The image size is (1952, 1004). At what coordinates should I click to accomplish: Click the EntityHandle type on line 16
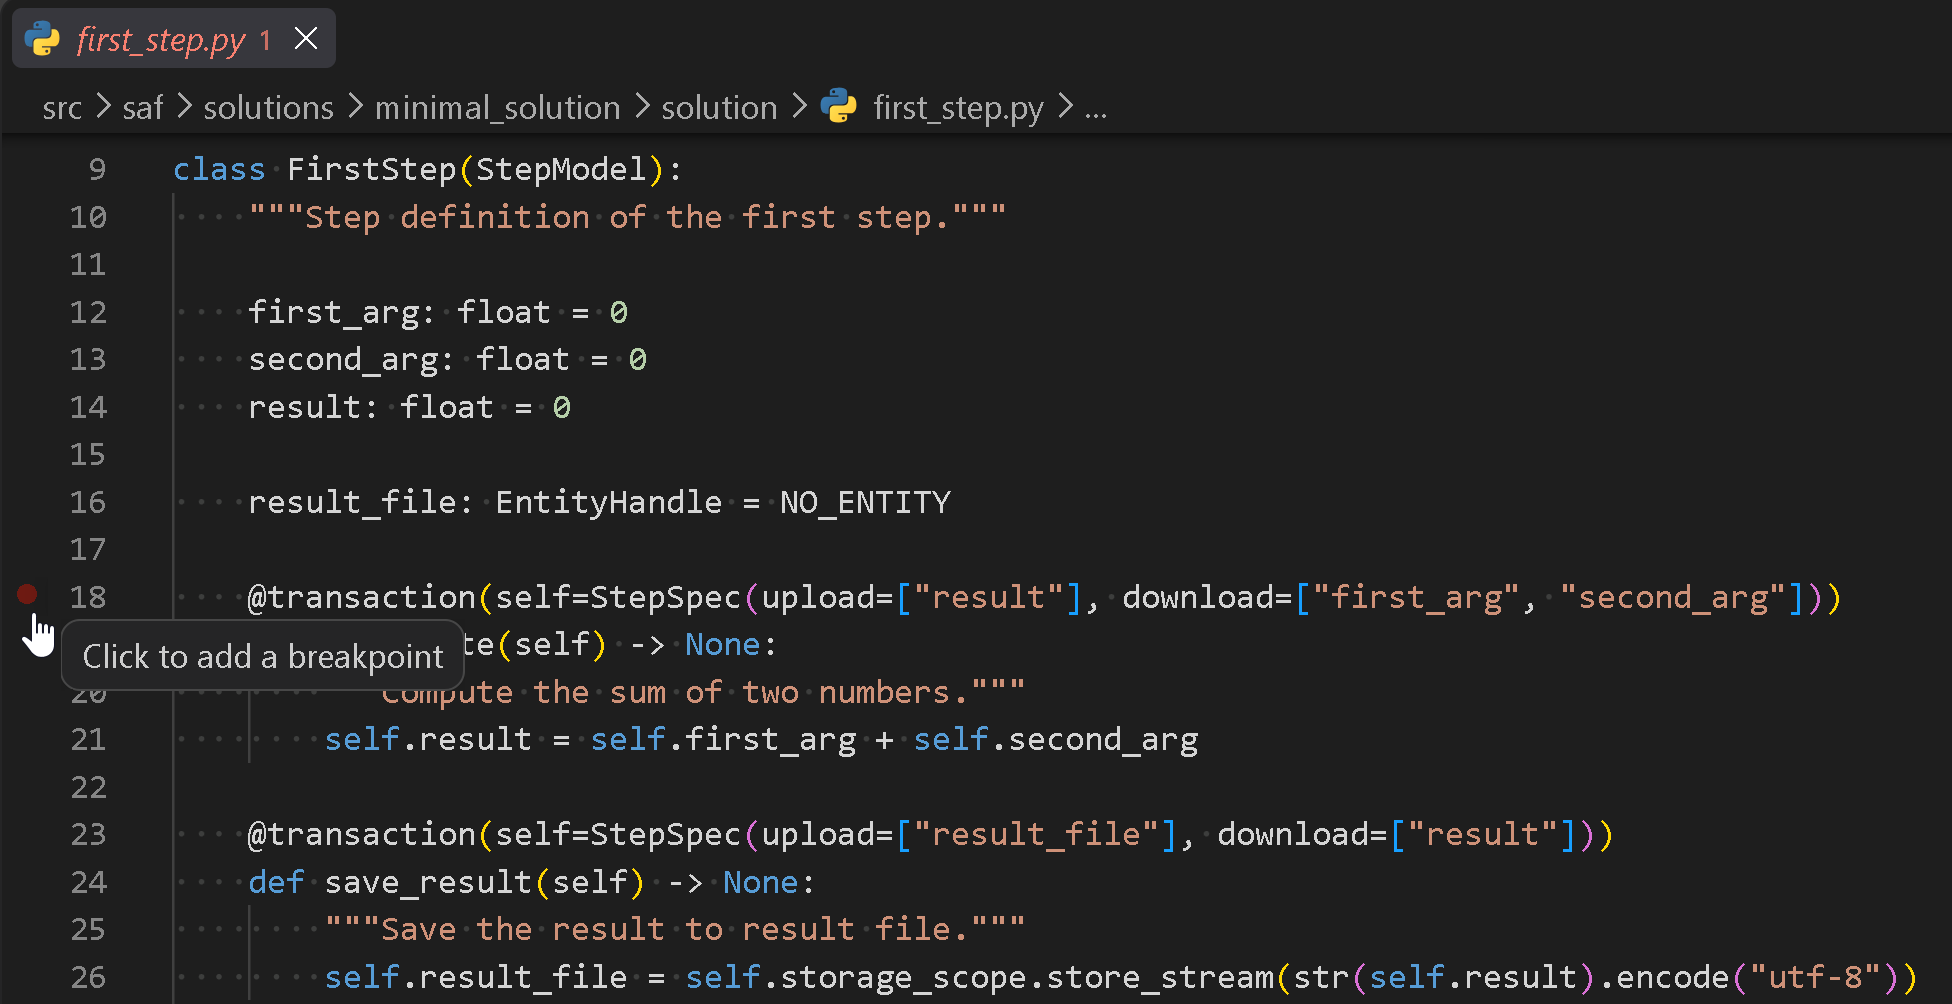(x=608, y=502)
